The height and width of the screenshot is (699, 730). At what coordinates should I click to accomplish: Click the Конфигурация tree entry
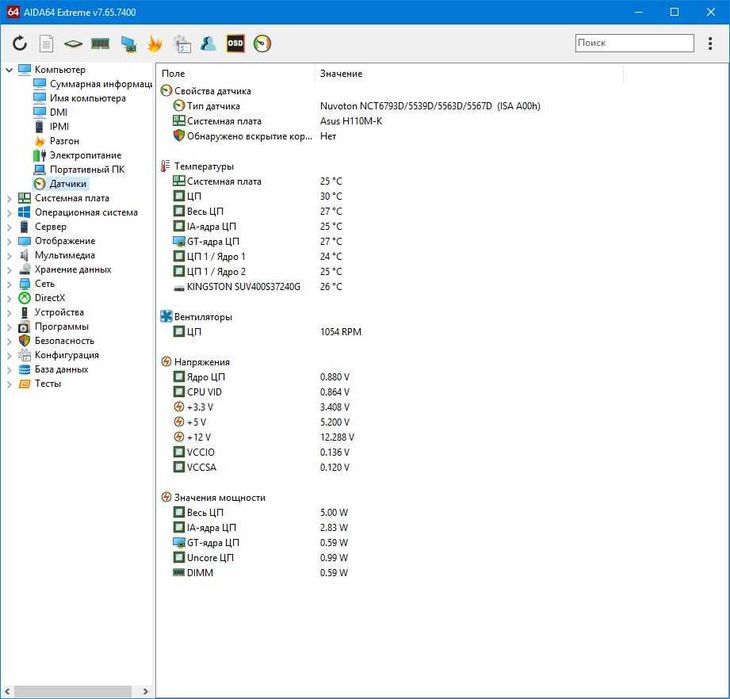click(x=67, y=355)
